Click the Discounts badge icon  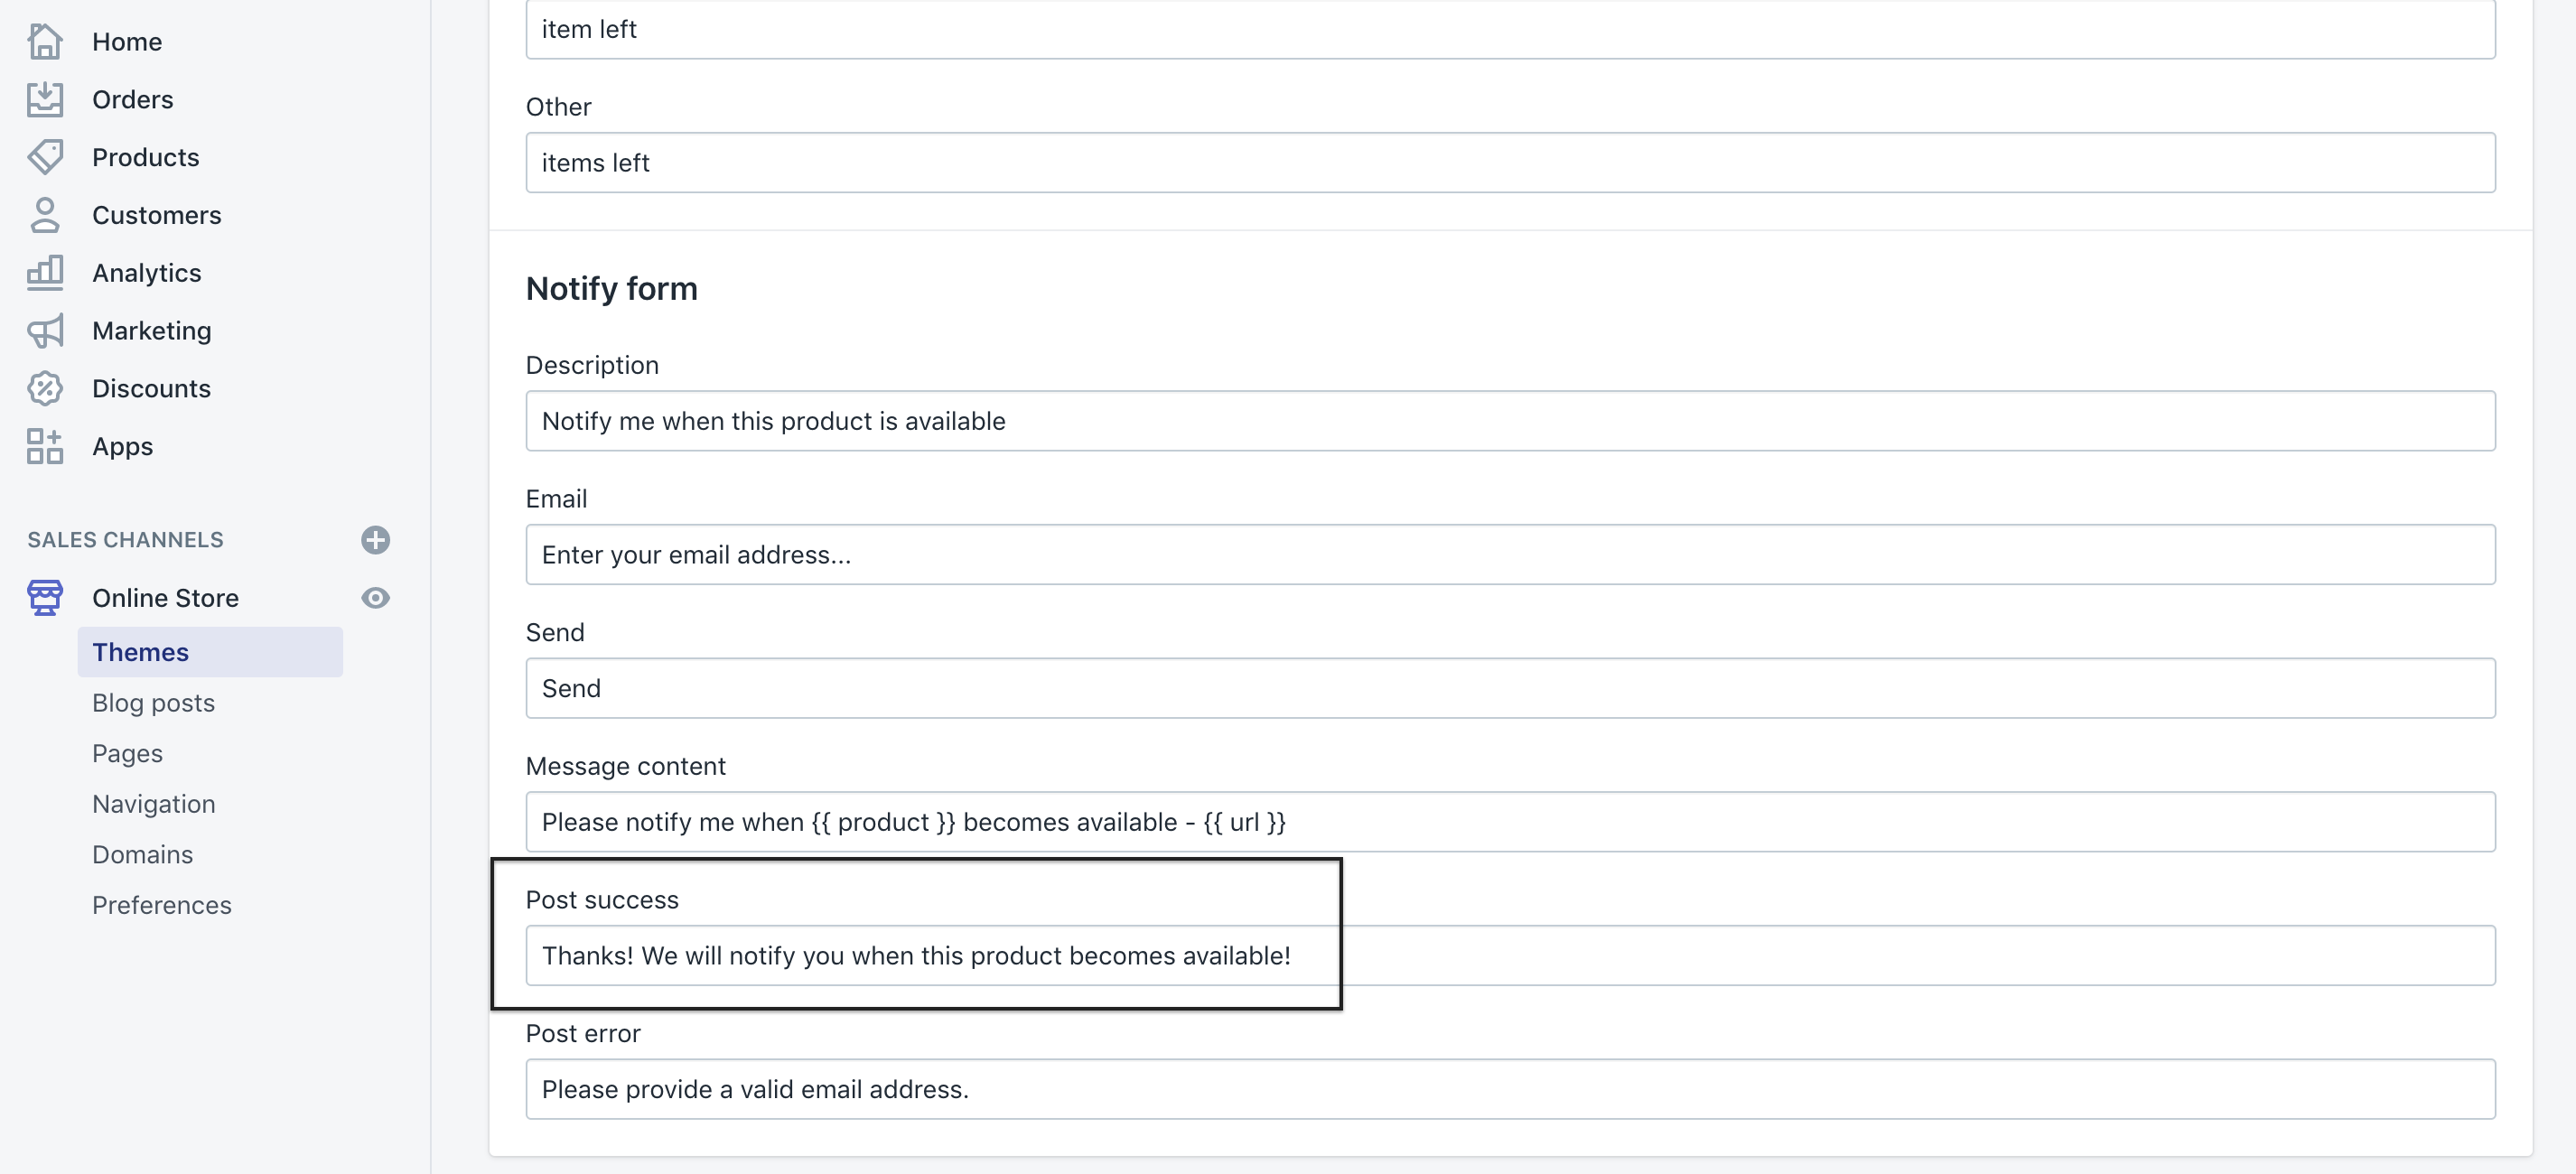tap(45, 389)
